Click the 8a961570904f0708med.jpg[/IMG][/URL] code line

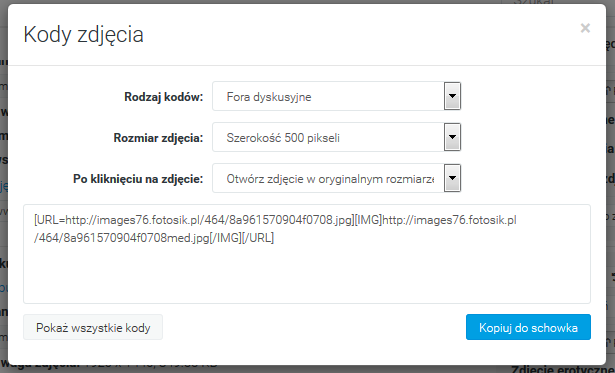(154, 238)
